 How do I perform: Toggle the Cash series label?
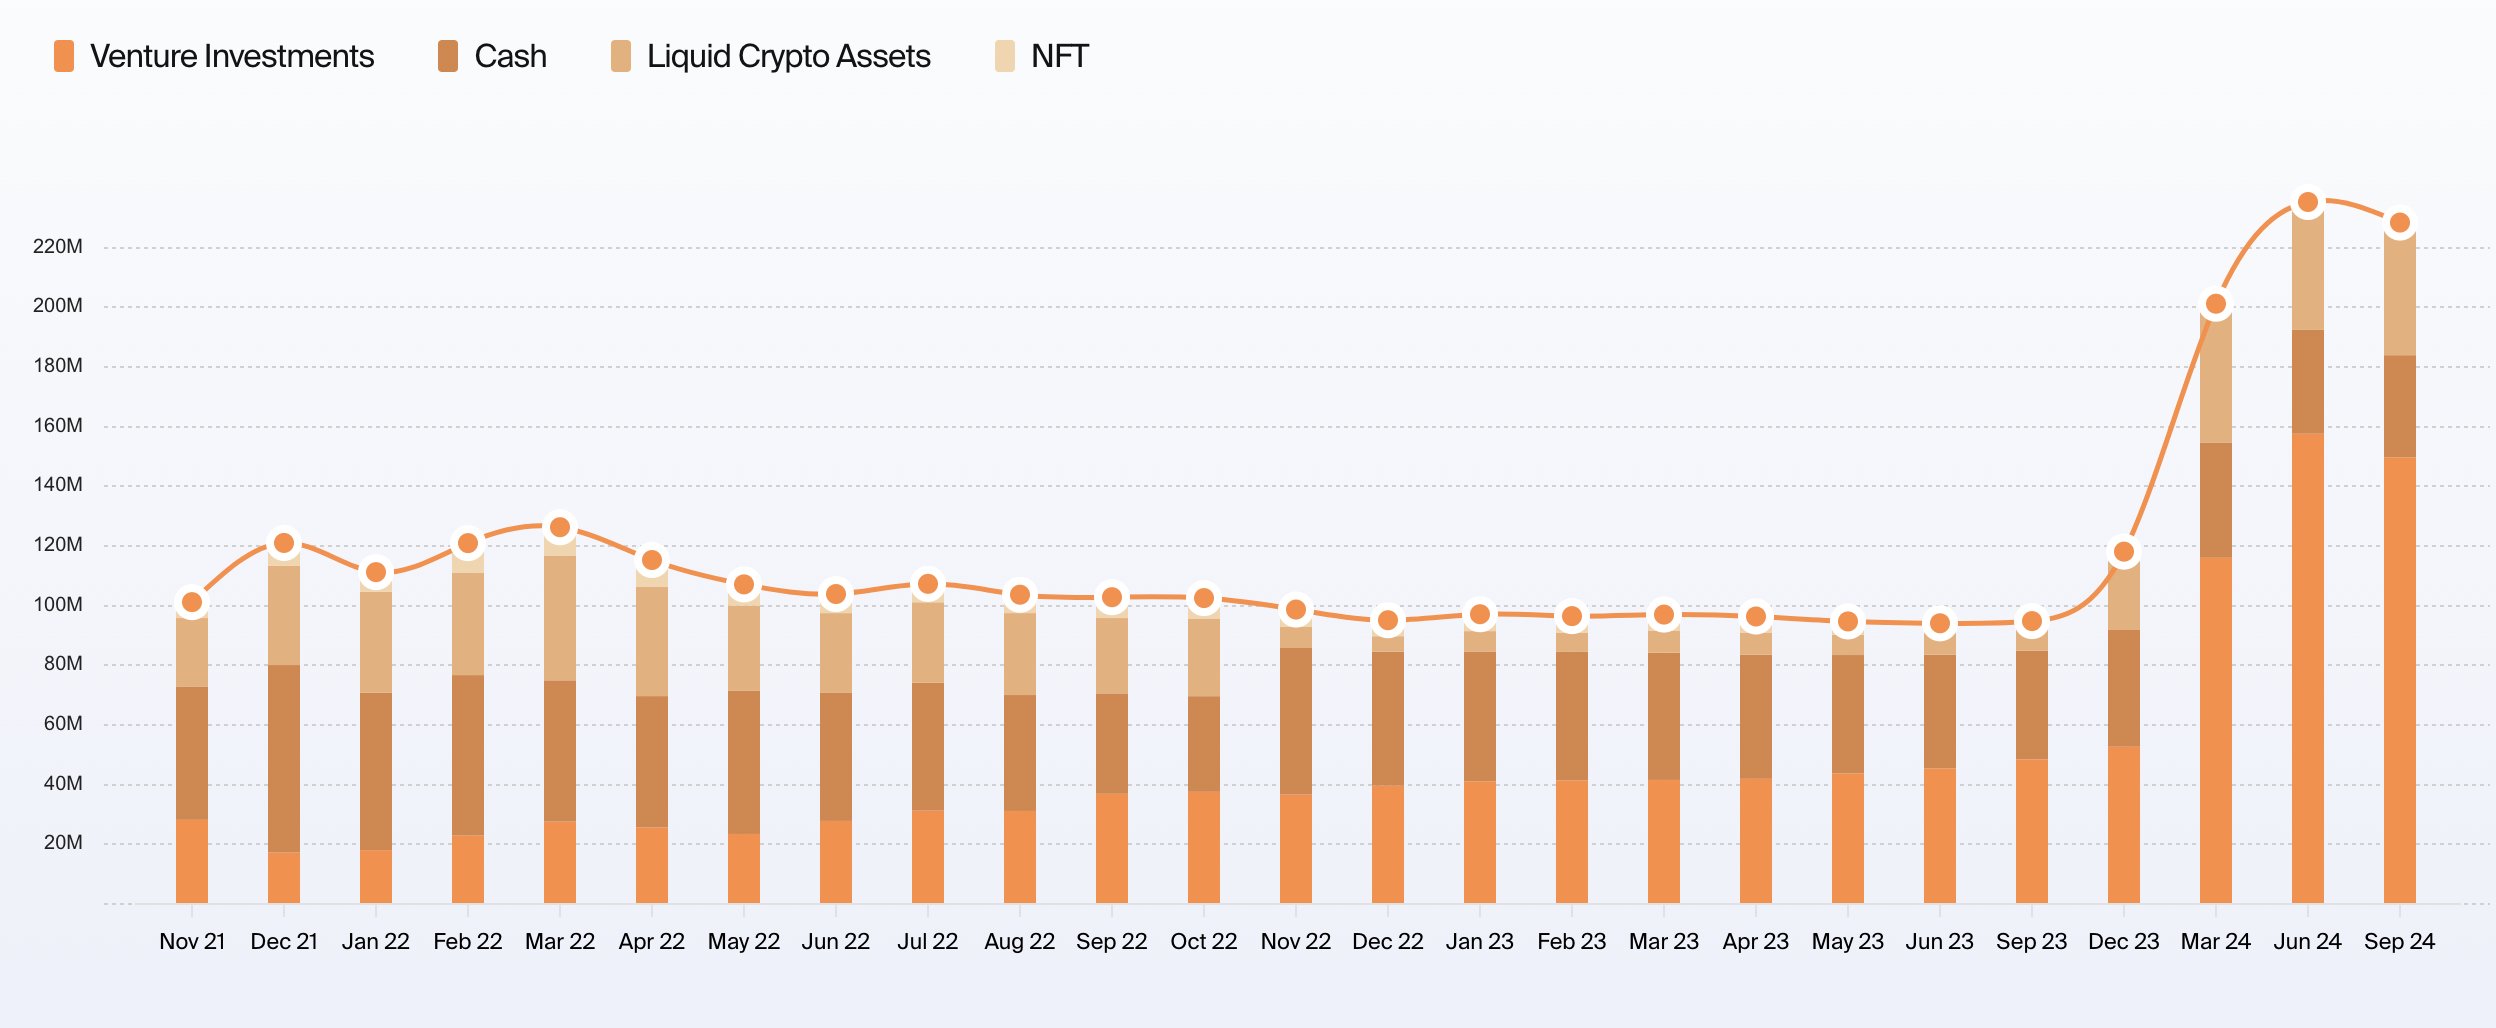coord(510,56)
